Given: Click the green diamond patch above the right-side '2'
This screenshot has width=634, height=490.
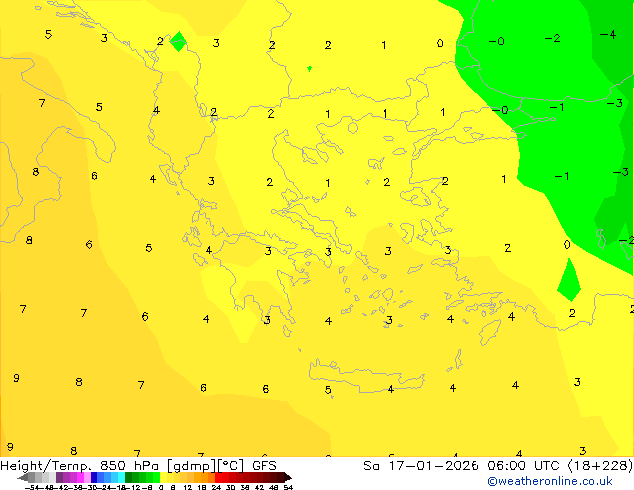Looking at the screenshot, I should (x=569, y=280).
